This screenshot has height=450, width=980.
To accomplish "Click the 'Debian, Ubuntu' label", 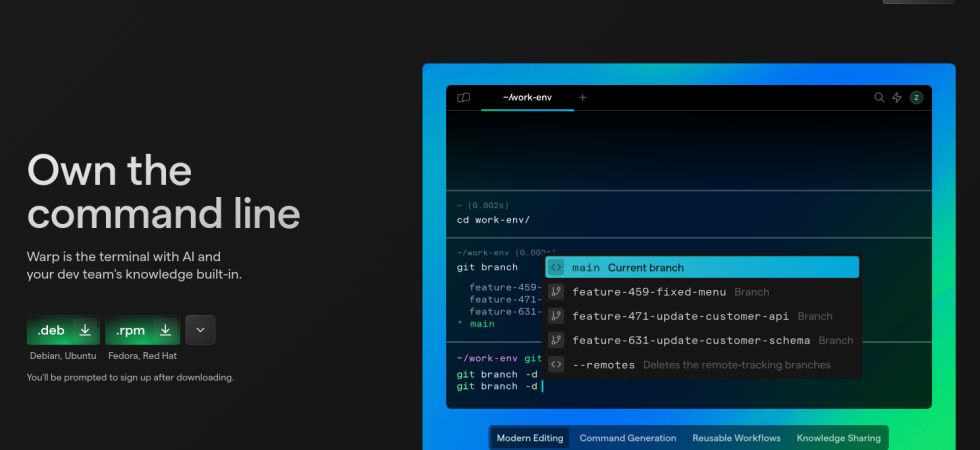I will click(x=63, y=356).
